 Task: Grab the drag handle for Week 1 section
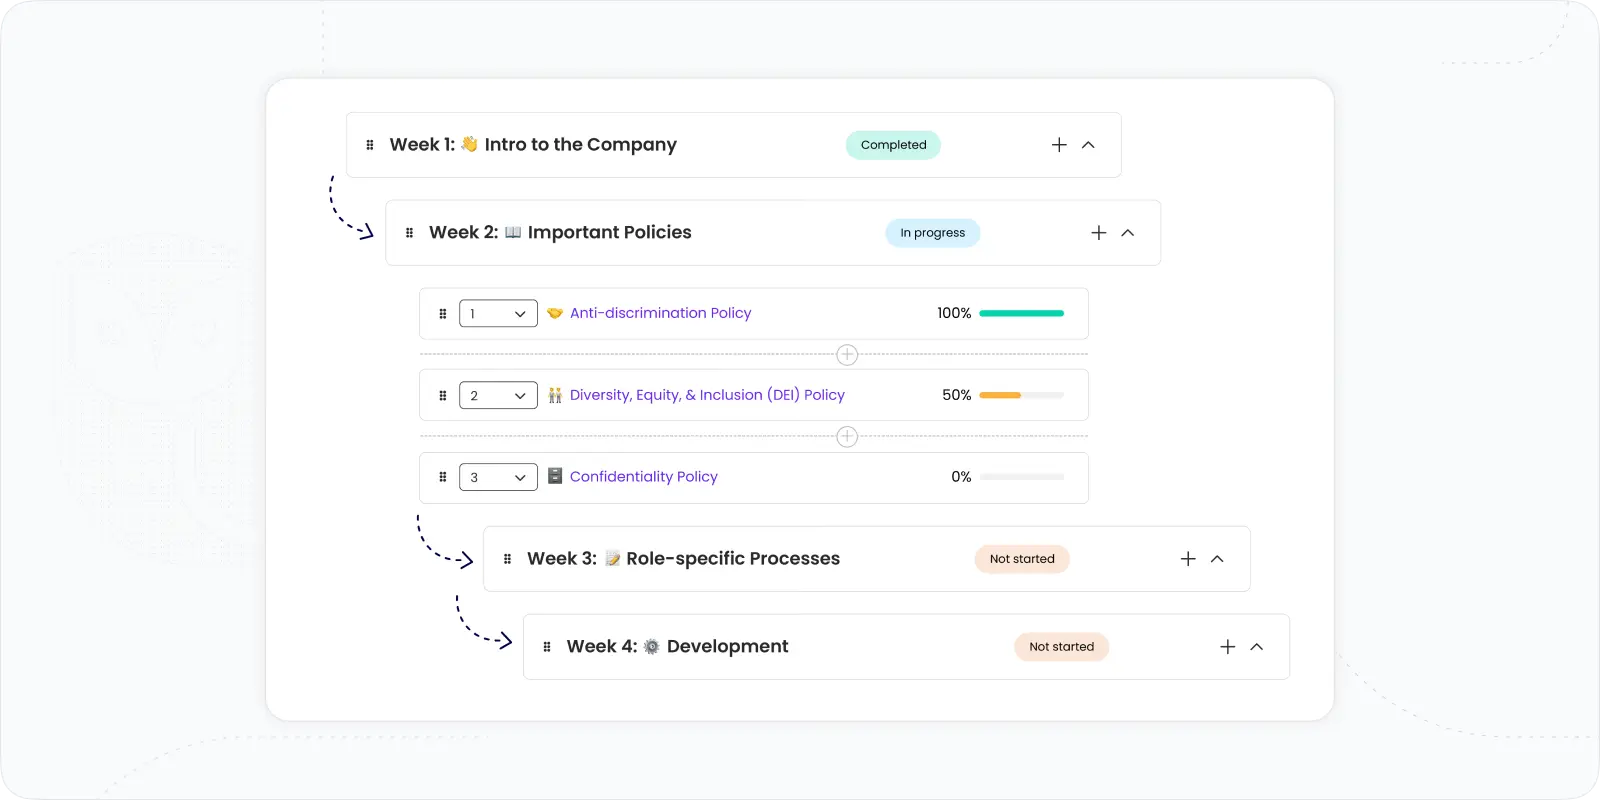(370, 145)
